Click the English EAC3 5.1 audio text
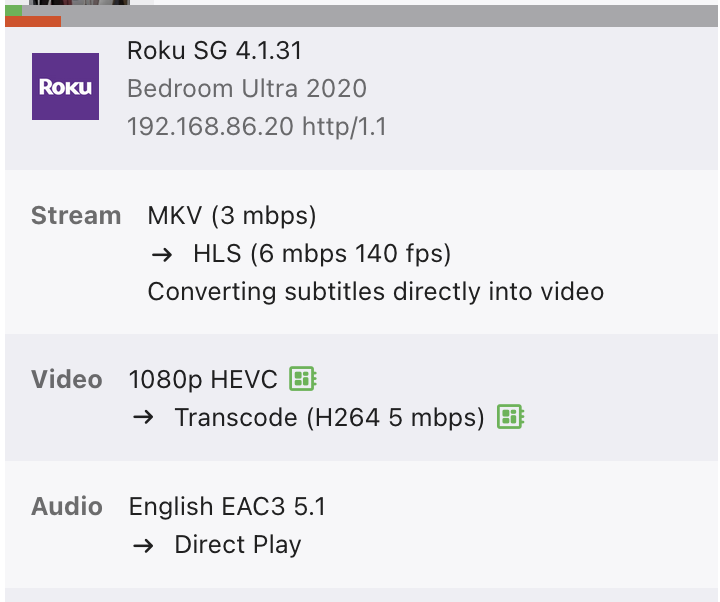Image resolution: width=720 pixels, height=602 pixels. (227, 507)
